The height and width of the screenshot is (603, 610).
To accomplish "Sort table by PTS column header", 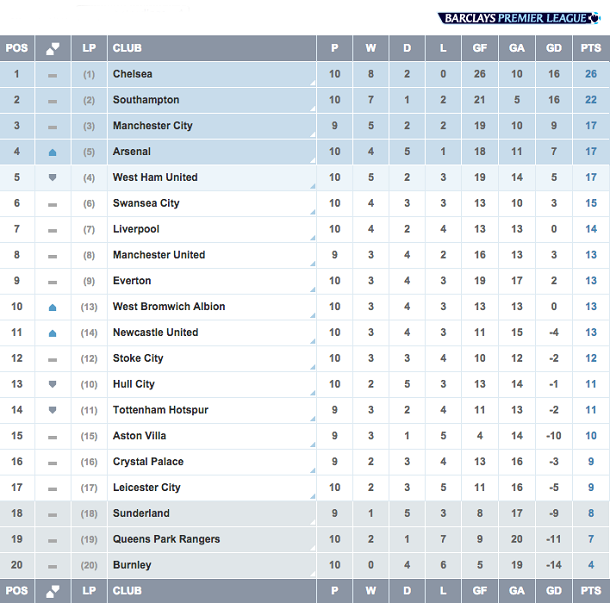I will coord(591,48).
